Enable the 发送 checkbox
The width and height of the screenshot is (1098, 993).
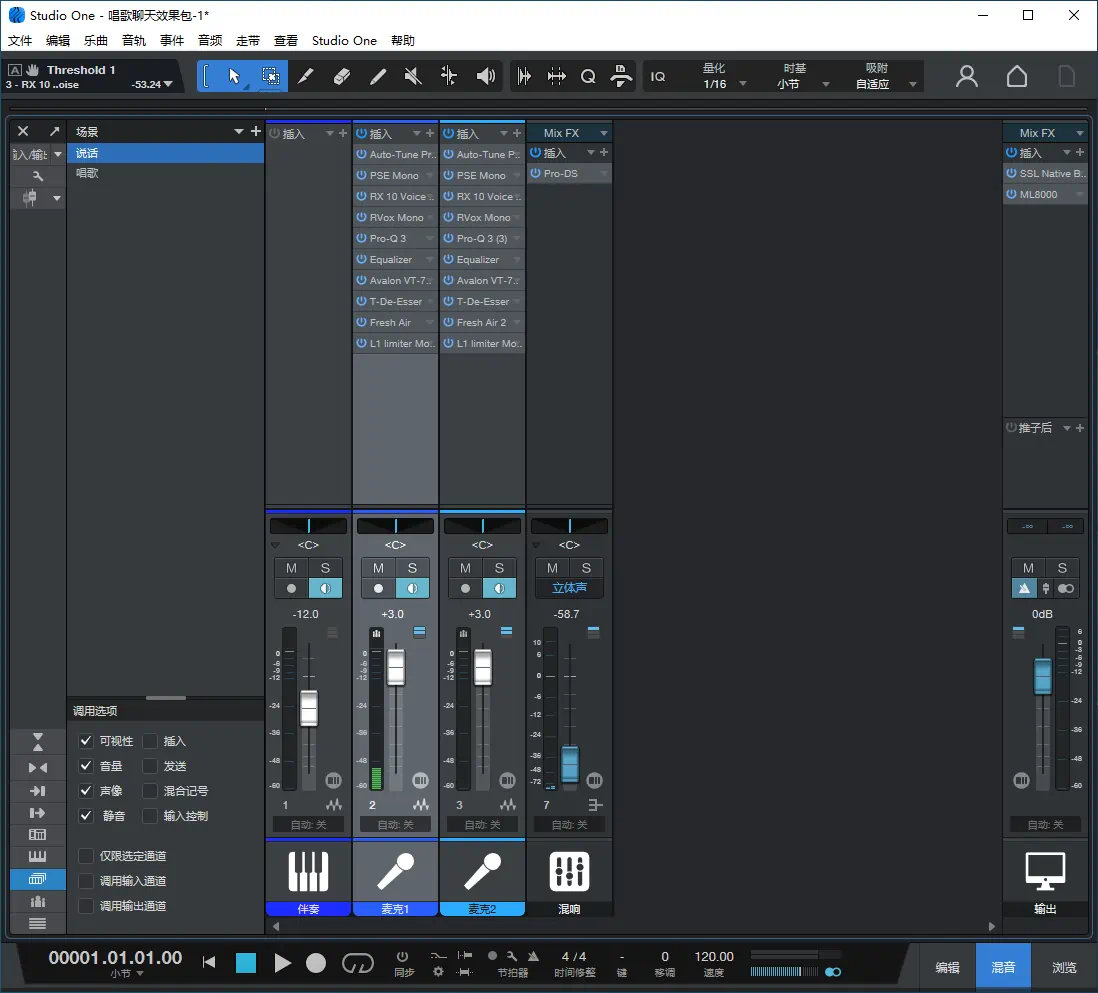click(150, 766)
